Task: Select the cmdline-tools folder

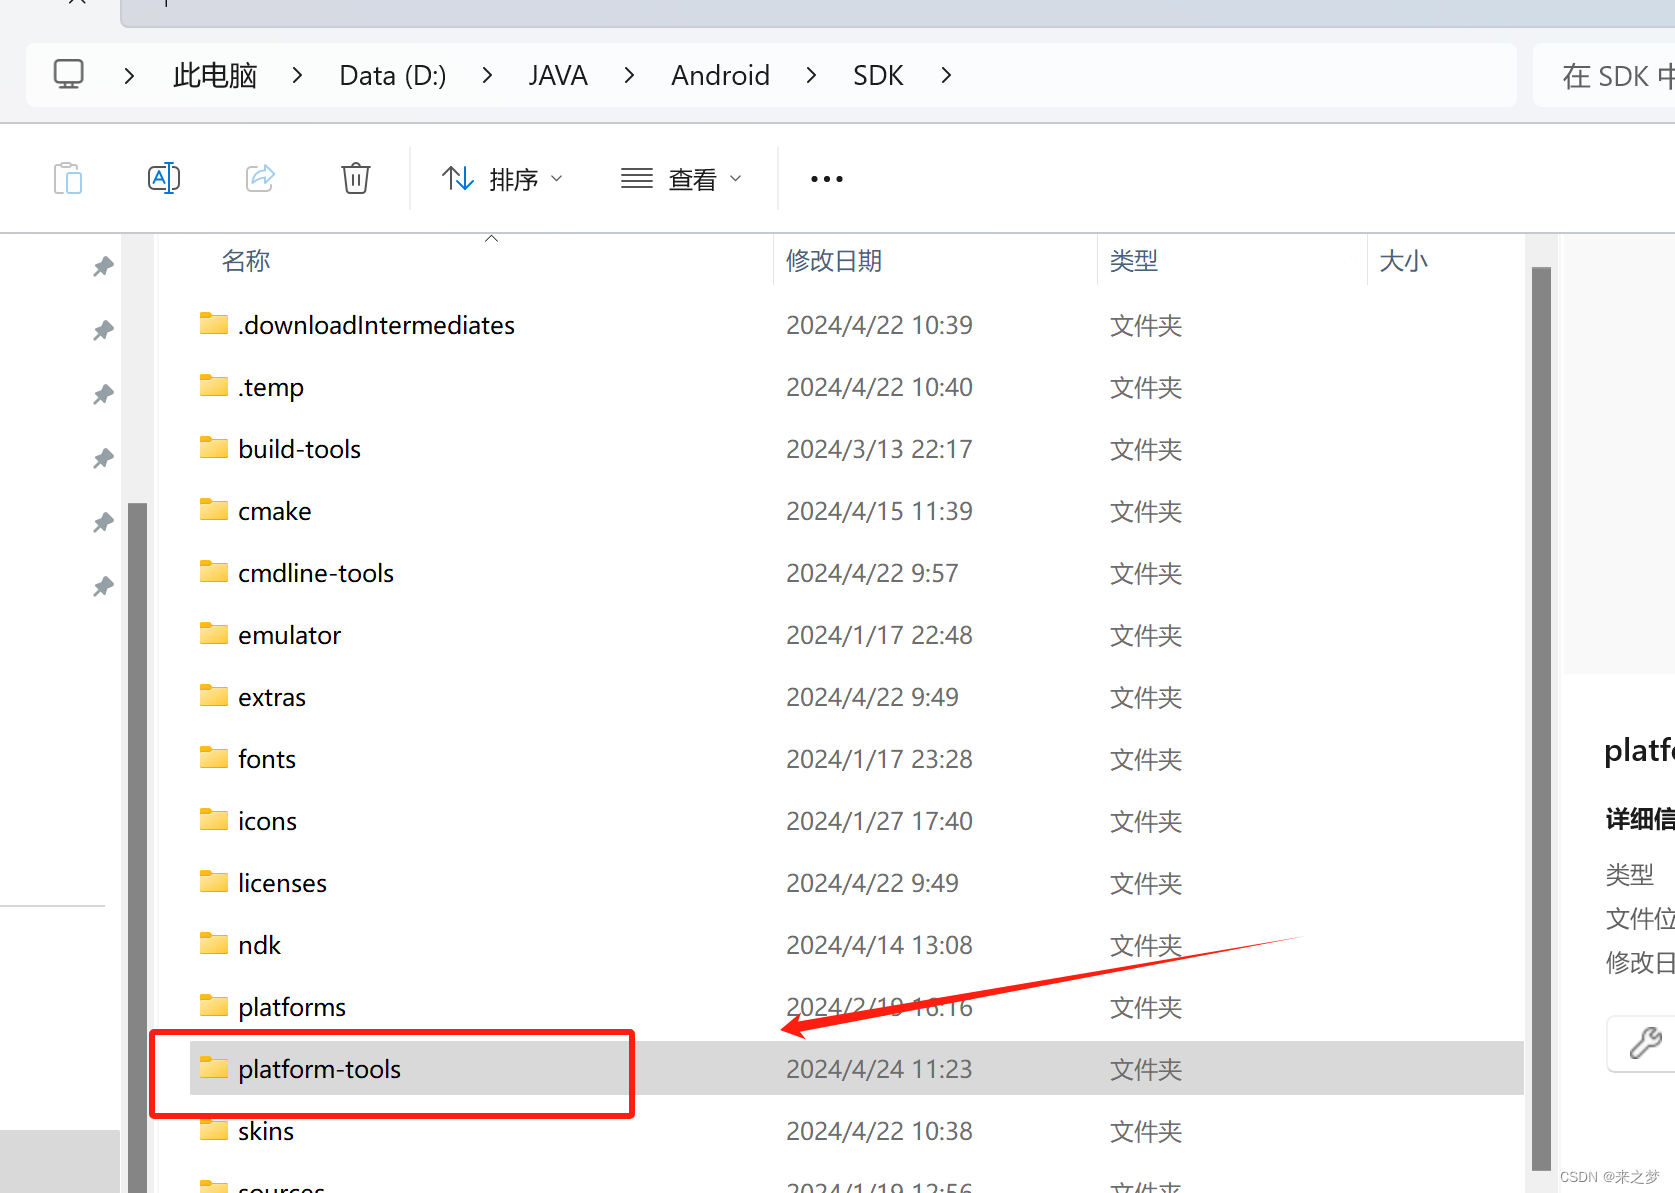Action: 316,572
